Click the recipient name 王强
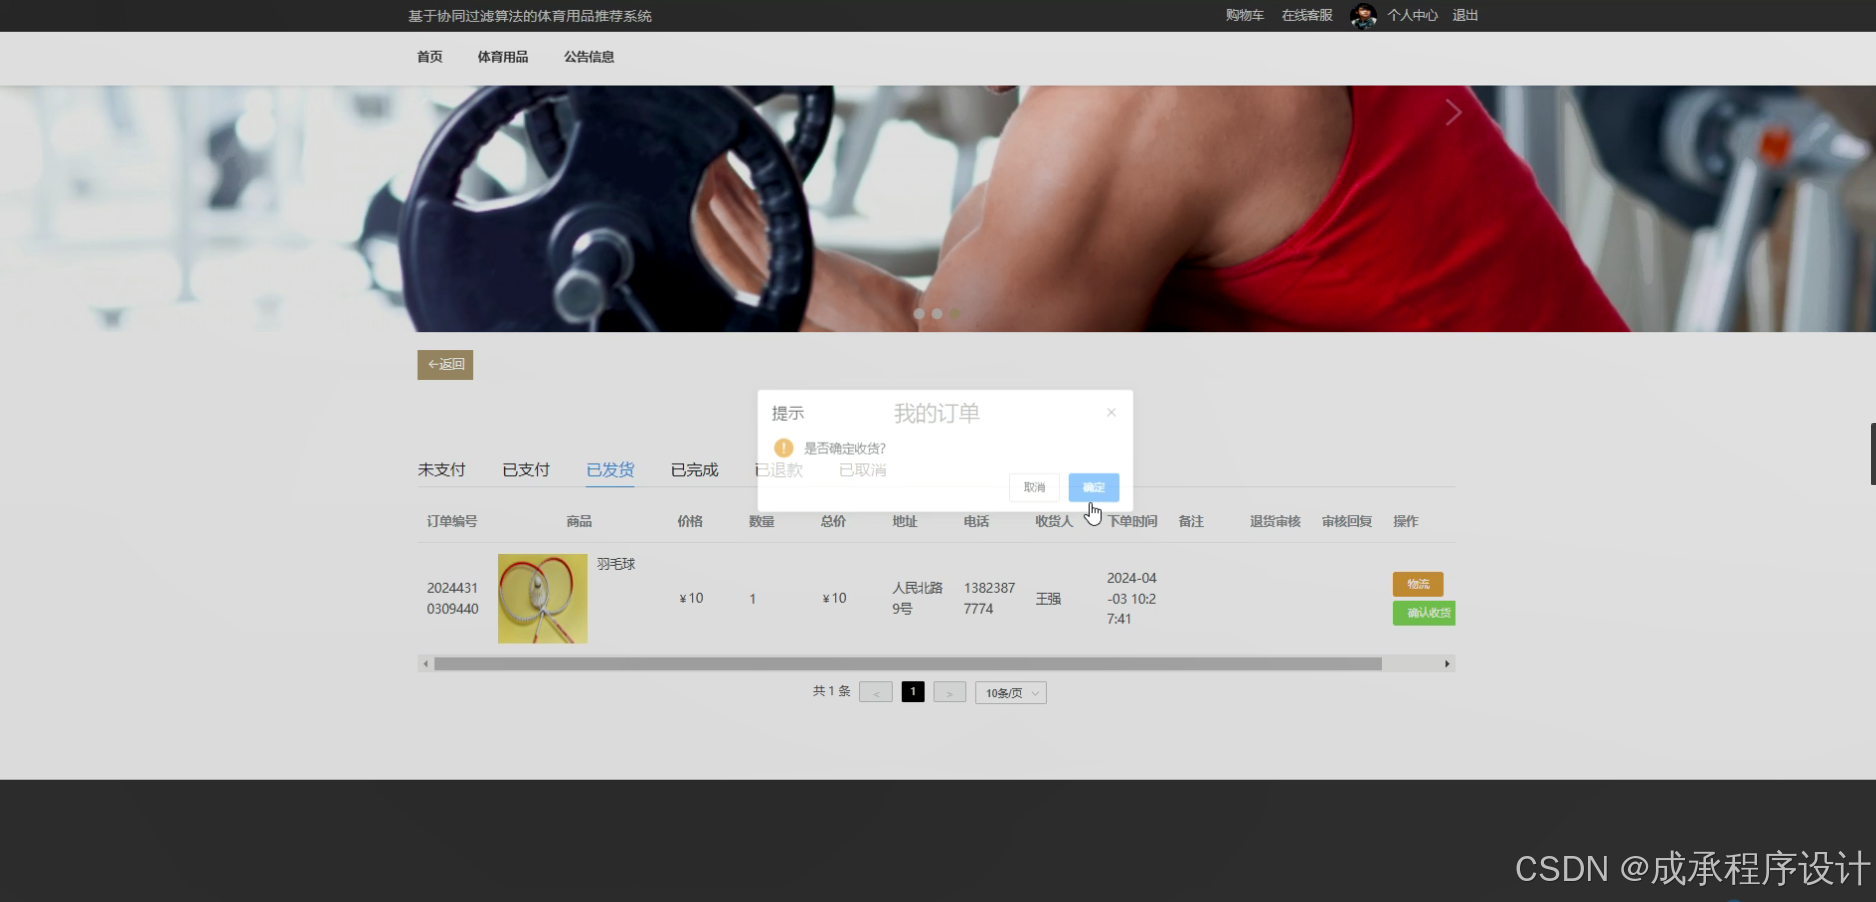This screenshot has height=902, width=1876. pos(1048,599)
